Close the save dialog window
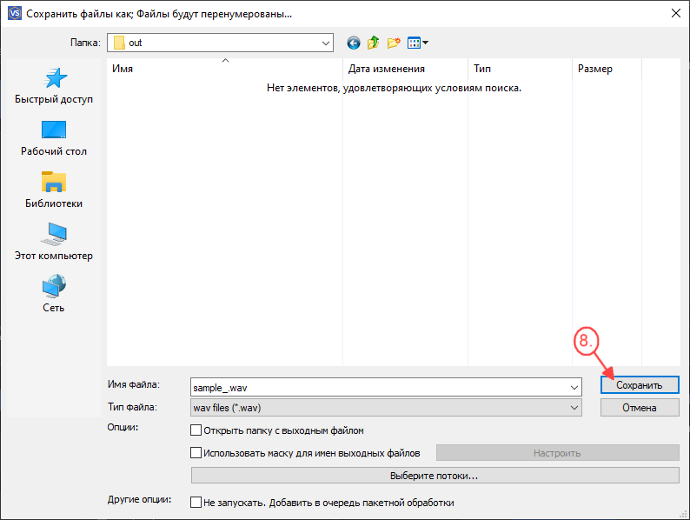This screenshot has width=690, height=520. pos(676,13)
